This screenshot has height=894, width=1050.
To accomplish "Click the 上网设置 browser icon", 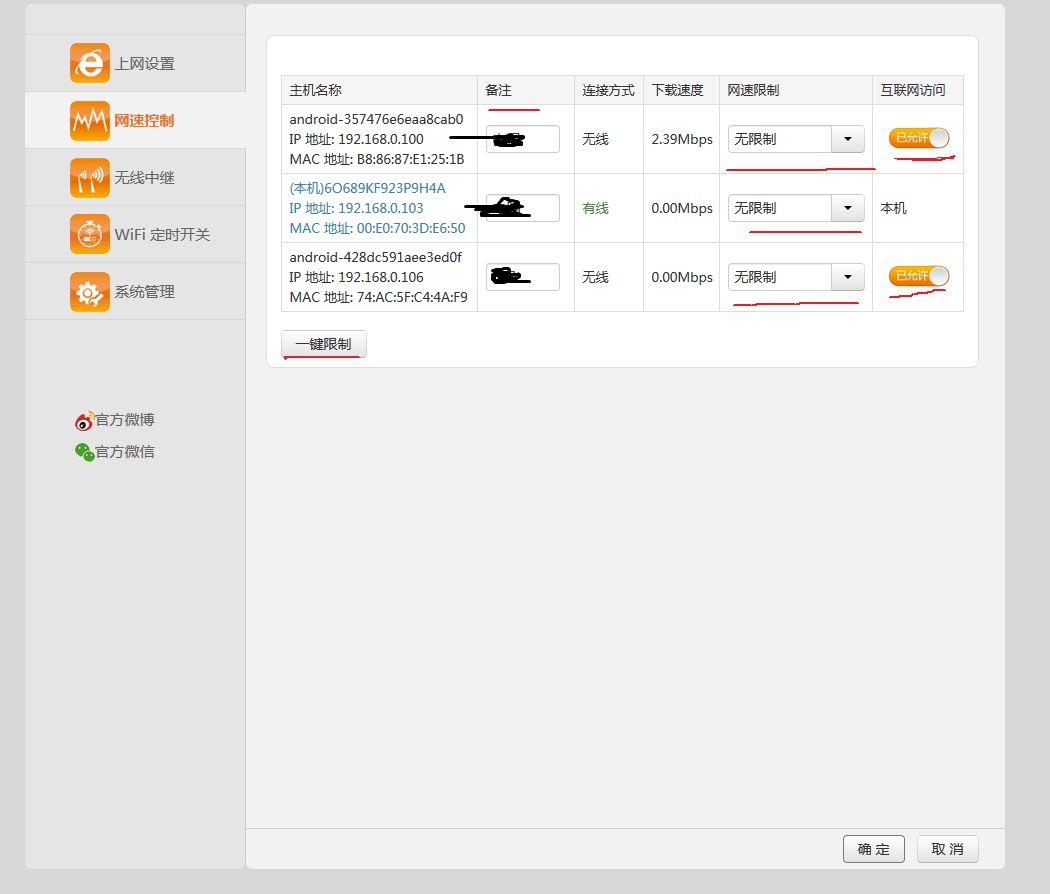I will [x=90, y=63].
